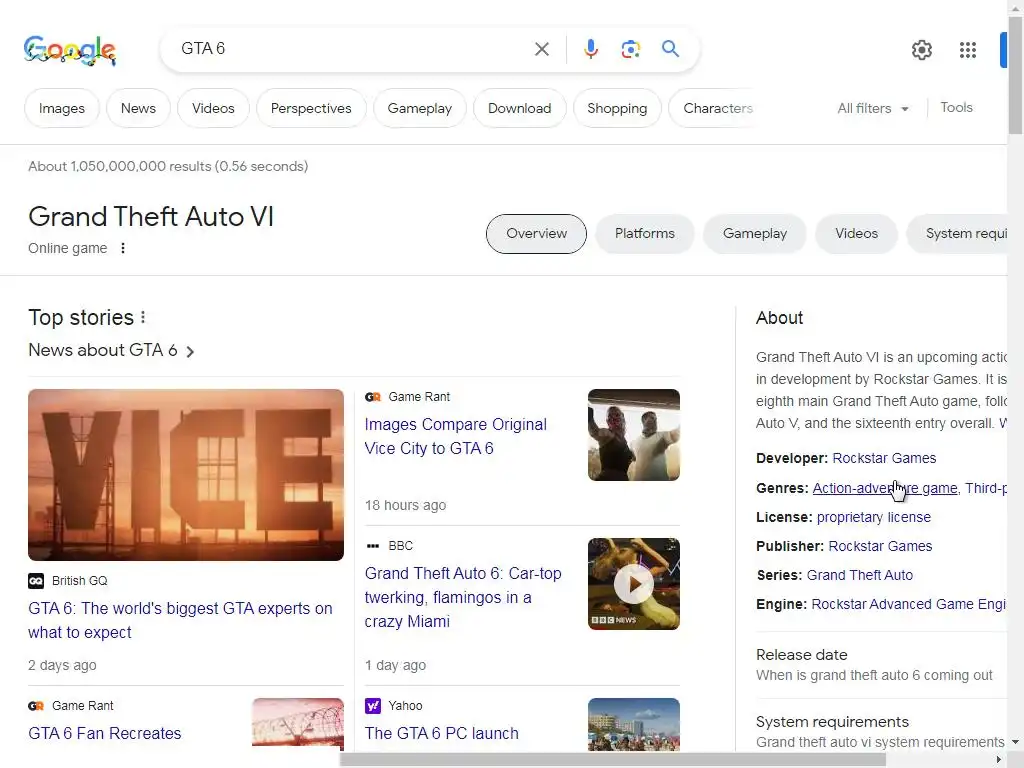Open GTA 6 Fan Recreates article

tap(104, 733)
